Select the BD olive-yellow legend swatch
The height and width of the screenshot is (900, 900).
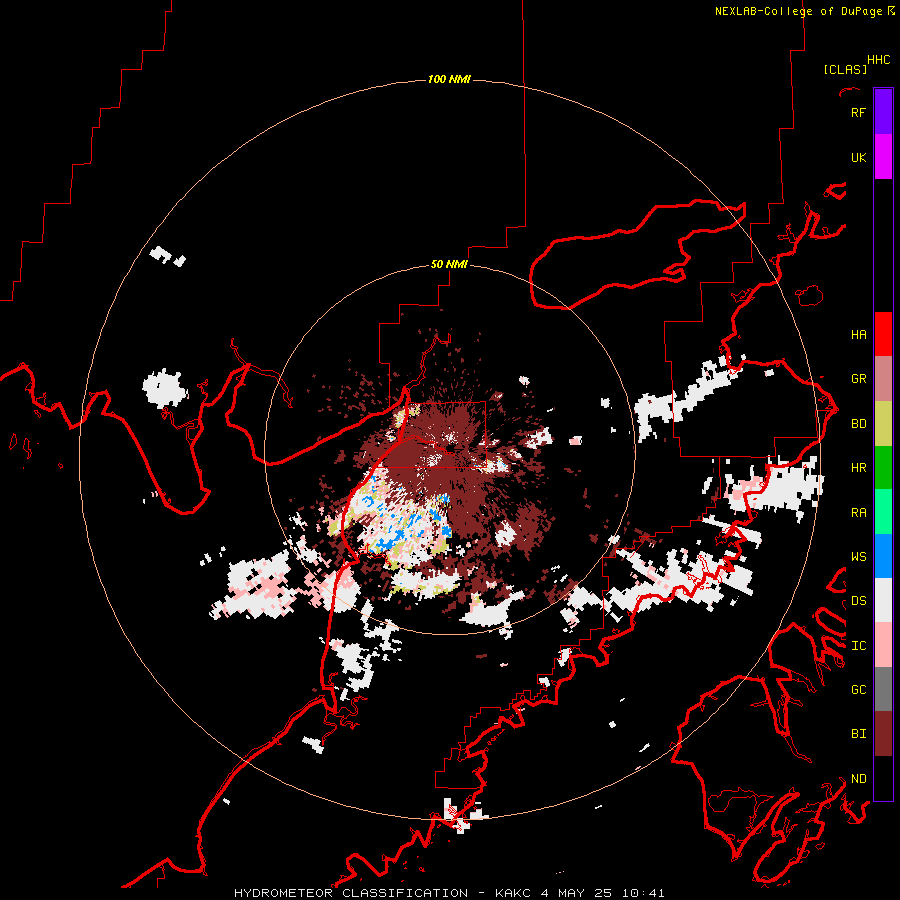pos(883,424)
